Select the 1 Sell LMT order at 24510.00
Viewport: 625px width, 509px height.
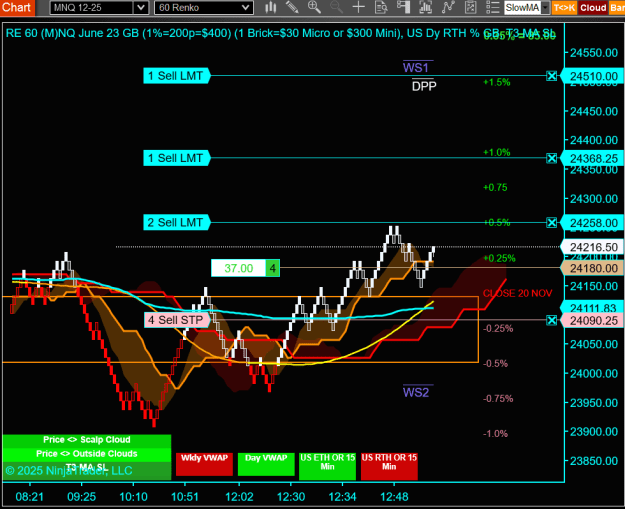[x=177, y=76]
